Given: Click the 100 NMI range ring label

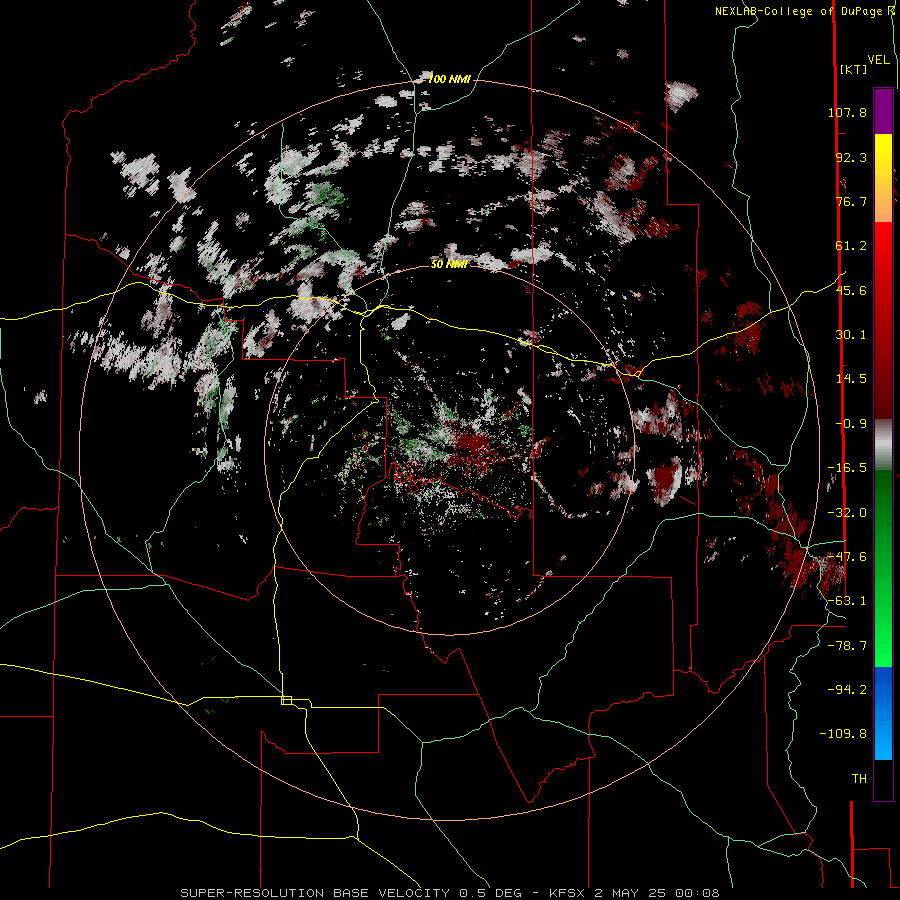Looking at the screenshot, I should pos(449,79).
